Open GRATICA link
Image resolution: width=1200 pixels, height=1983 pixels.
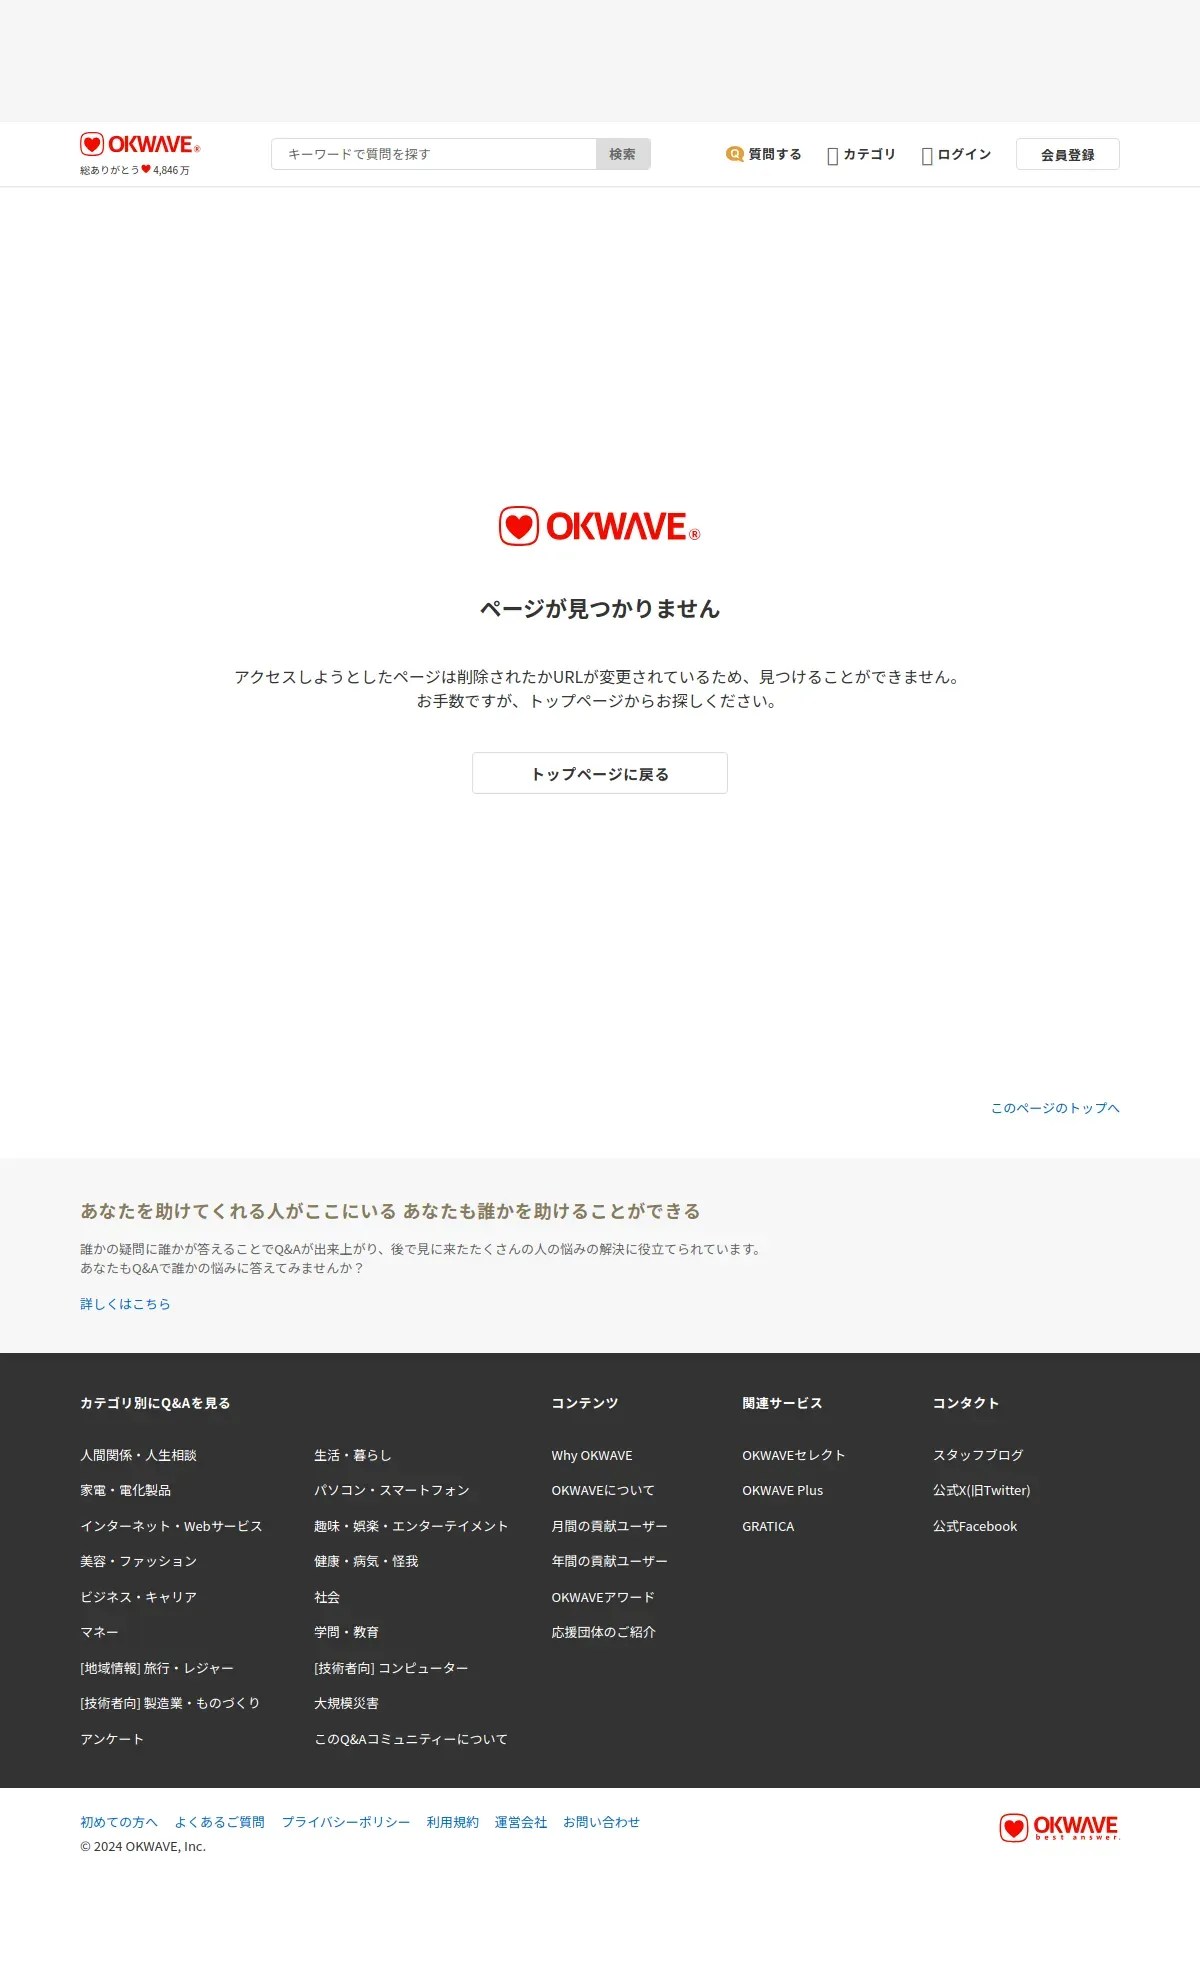click(x=768, y=1526)
